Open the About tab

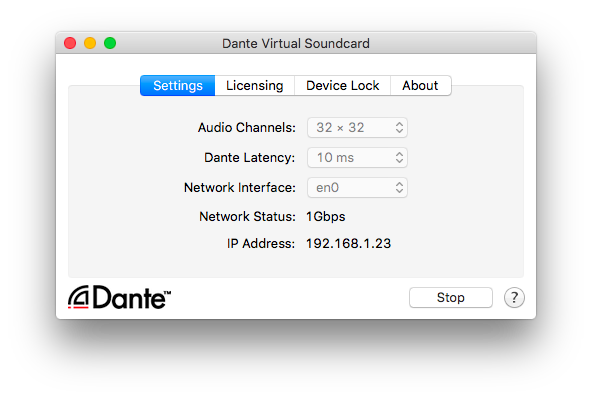[x=421, y=86]
